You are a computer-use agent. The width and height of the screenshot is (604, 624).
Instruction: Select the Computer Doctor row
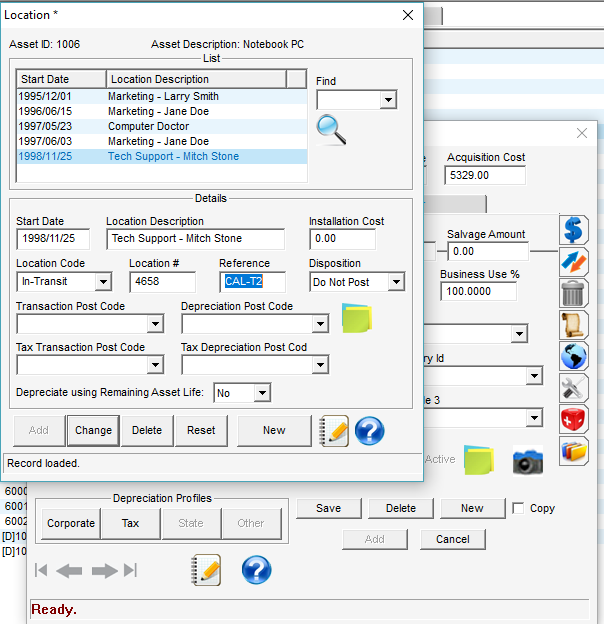162,127
